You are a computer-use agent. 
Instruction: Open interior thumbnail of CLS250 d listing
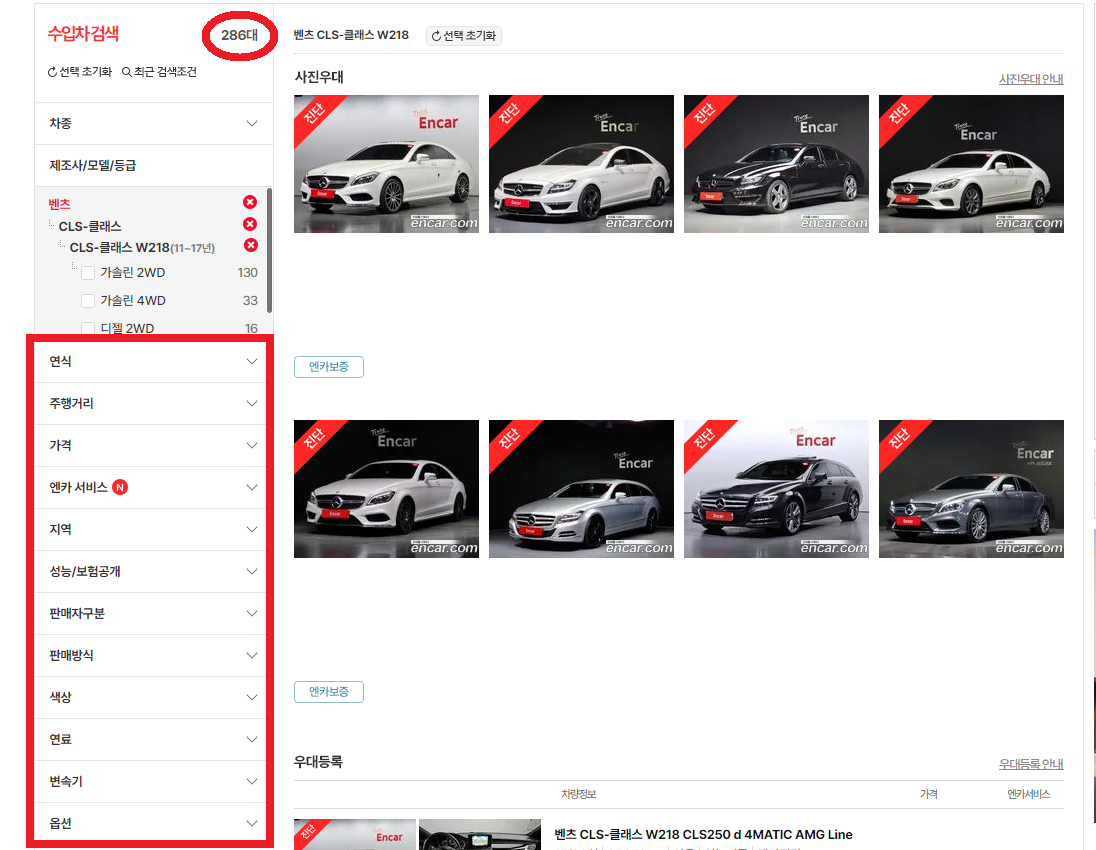coord(480,835)
